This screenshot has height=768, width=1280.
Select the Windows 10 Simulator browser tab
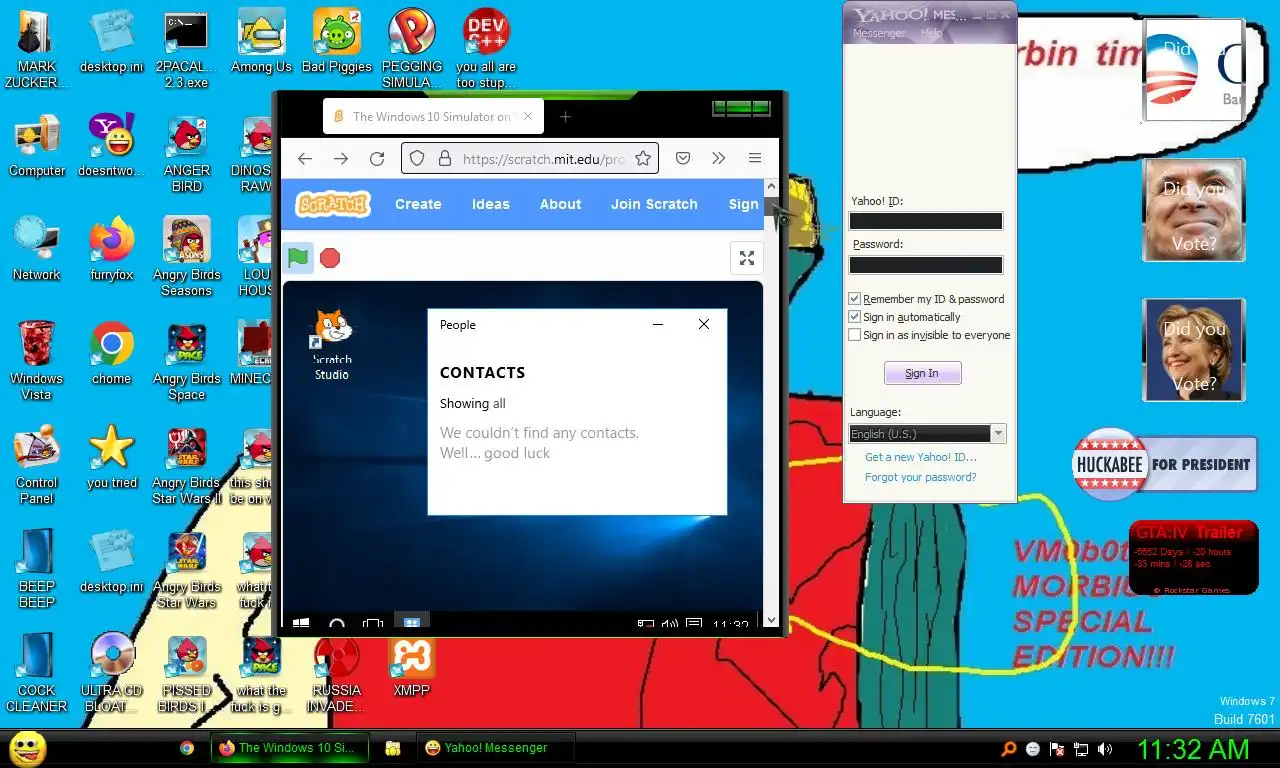click(x=434, y=116)
